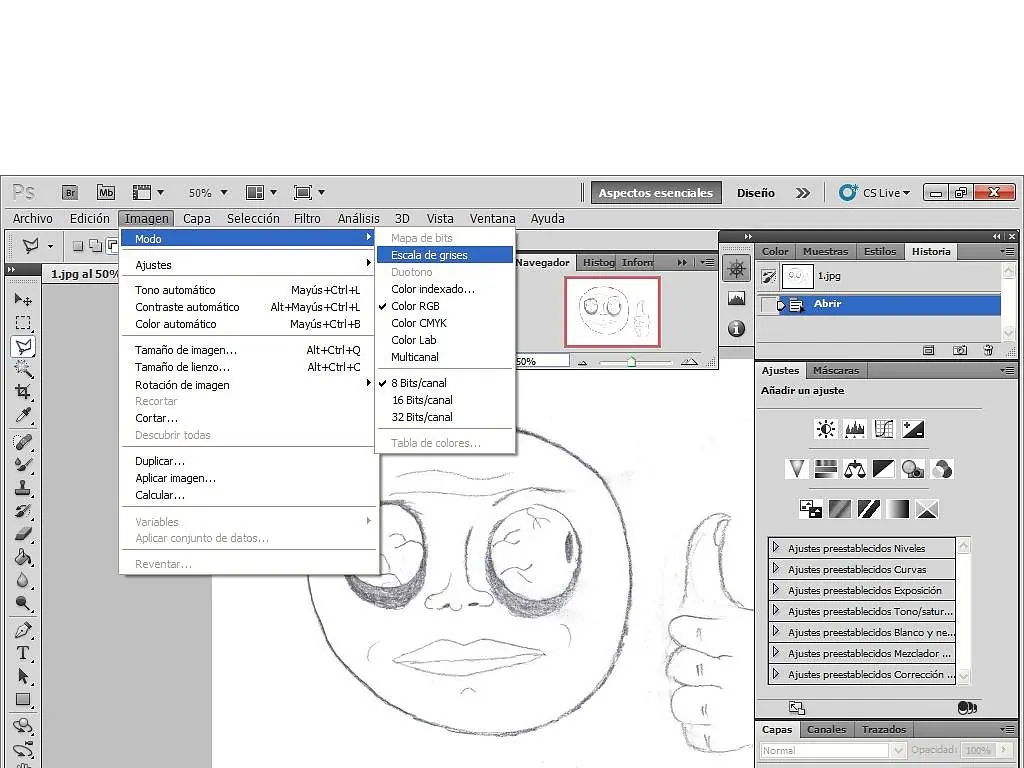1024x768 pixels.
Task: Expand Ajustes preestablecidos Blanco y ne...
Action: 776,631
